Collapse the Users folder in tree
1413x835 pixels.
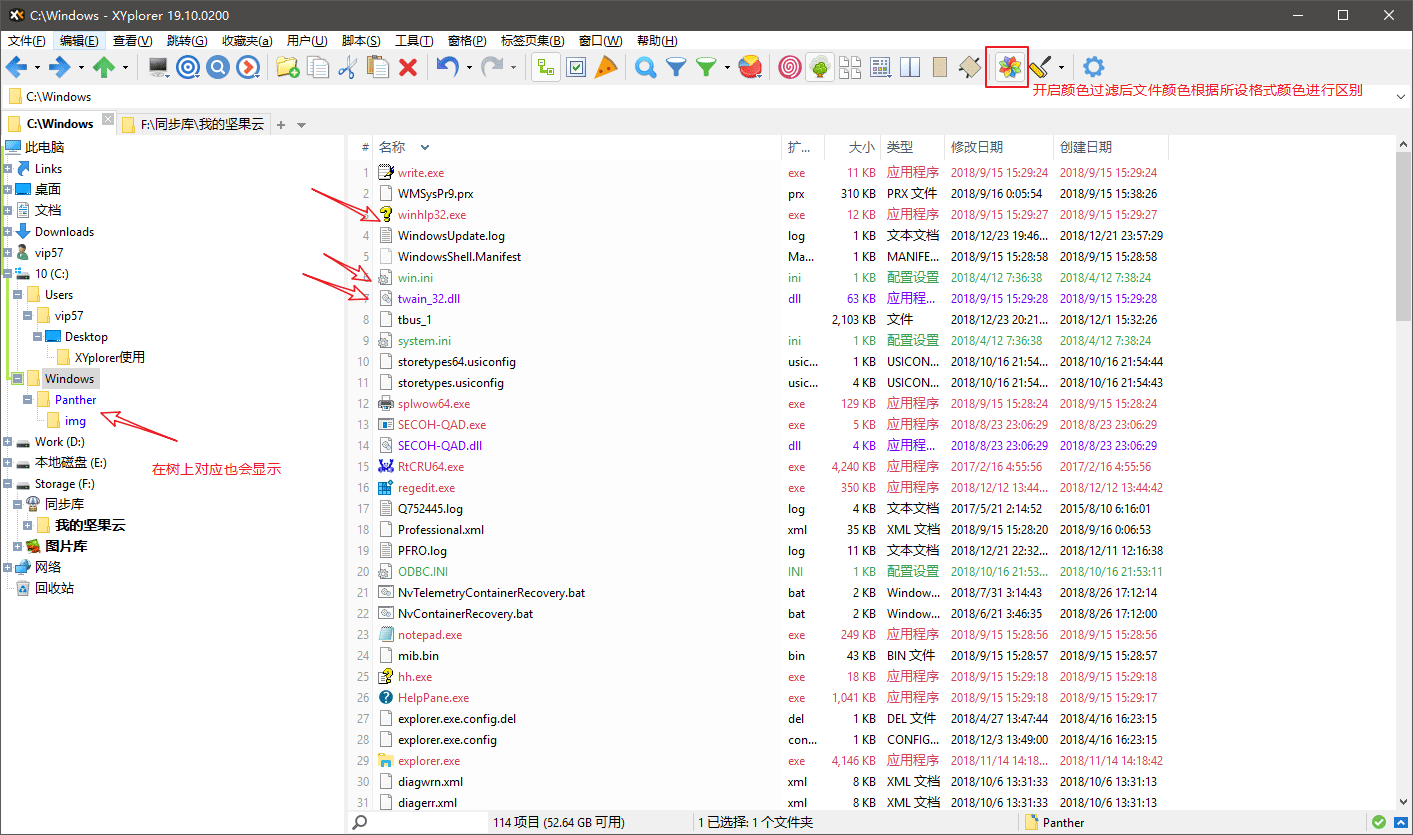[18, 295]
